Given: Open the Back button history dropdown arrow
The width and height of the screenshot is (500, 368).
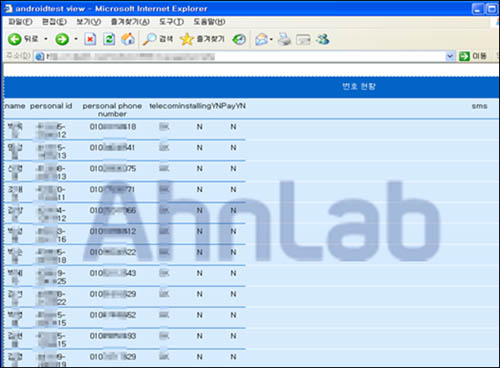Looking at the screenshot, I should pyautogui.click(x=46, y=39).
